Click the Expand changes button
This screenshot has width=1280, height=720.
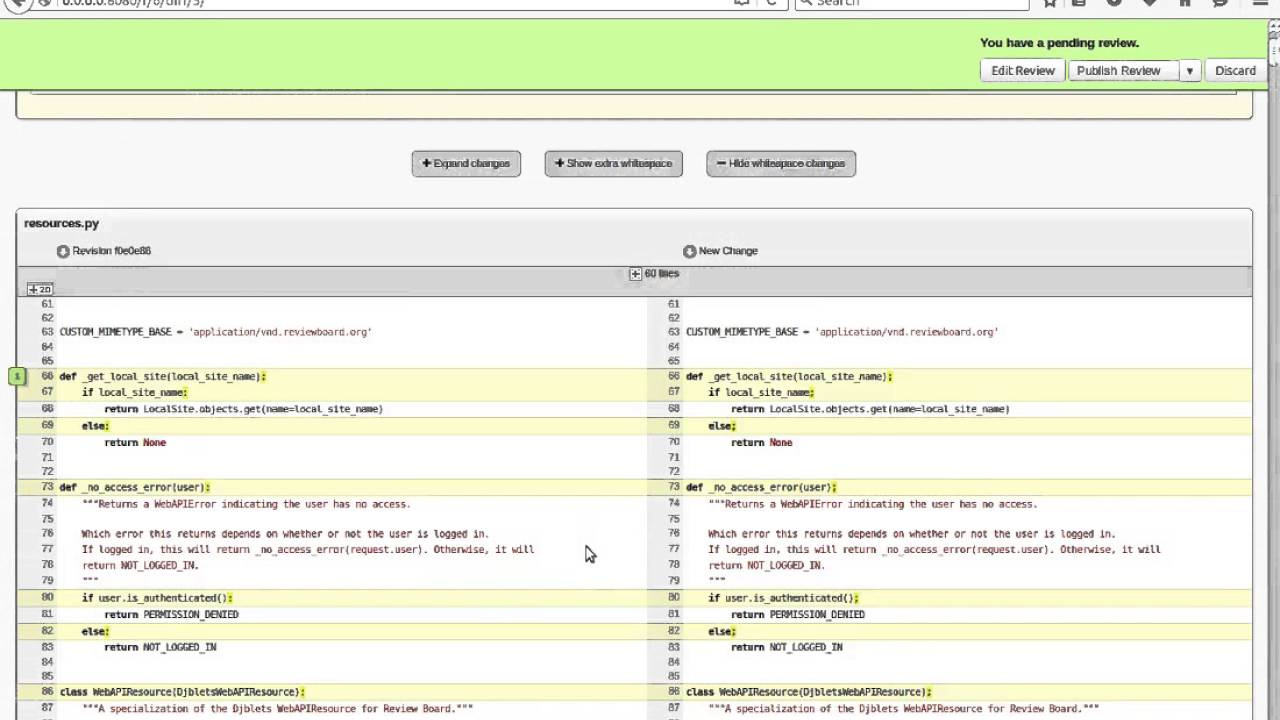(466, 163)
